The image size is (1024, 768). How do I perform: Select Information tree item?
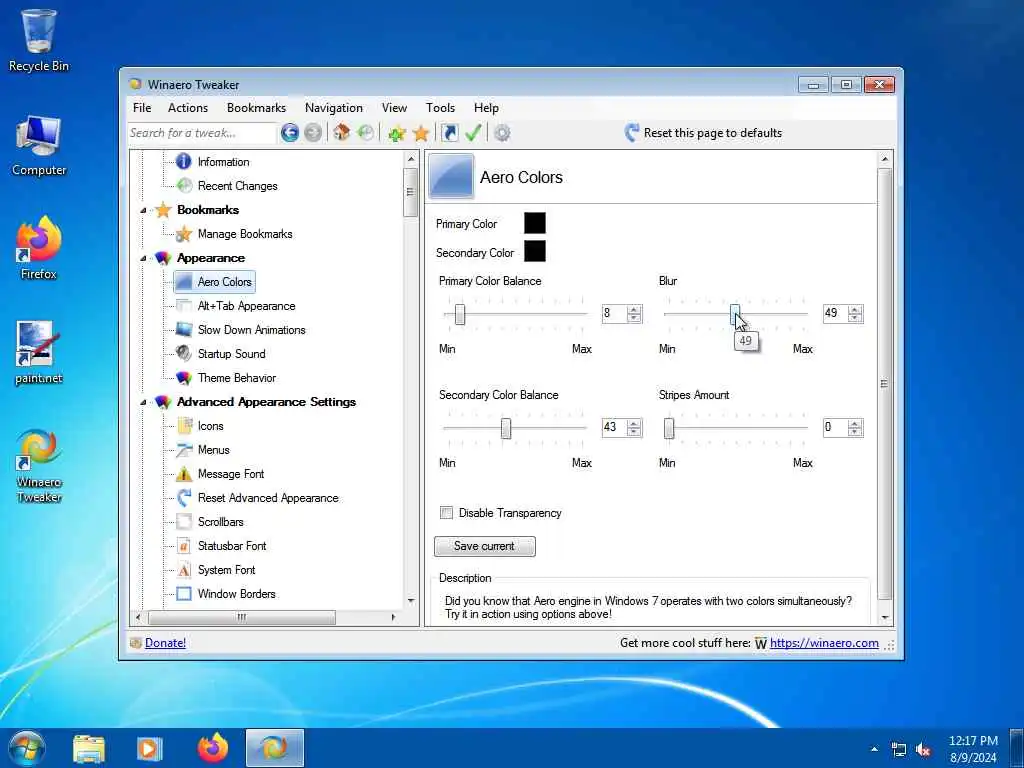223,162
